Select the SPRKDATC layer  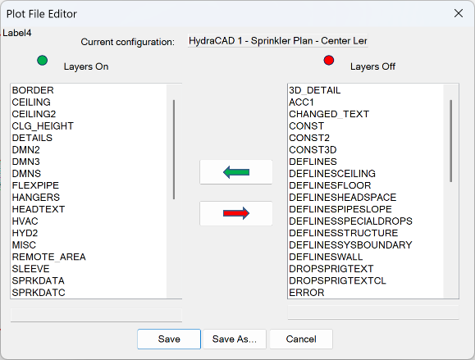click(89, 292)
